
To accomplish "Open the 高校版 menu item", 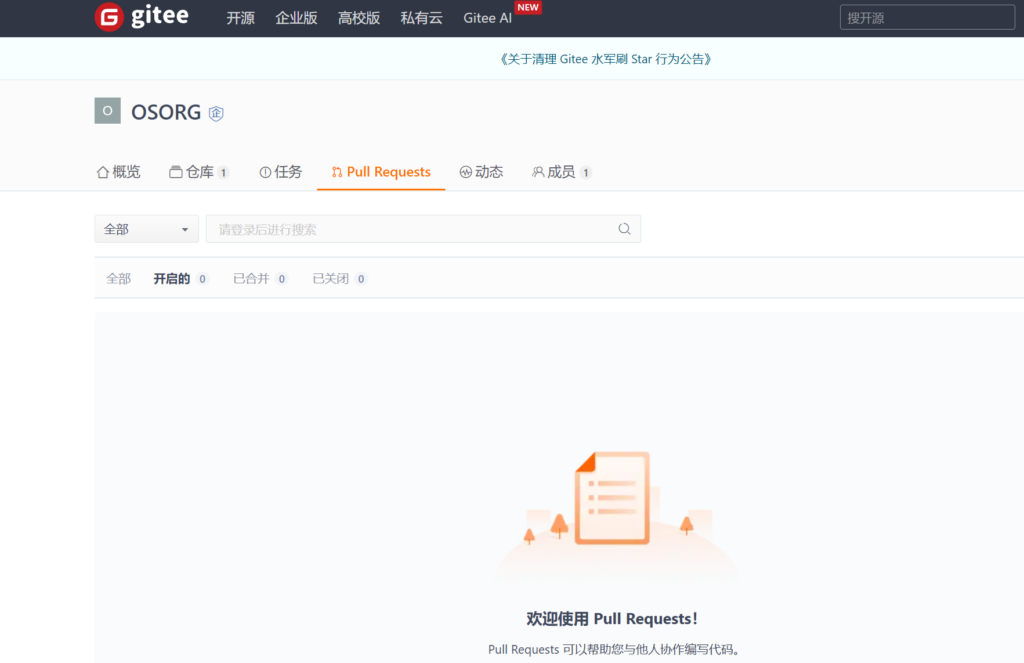I will [x=359, y=18].
